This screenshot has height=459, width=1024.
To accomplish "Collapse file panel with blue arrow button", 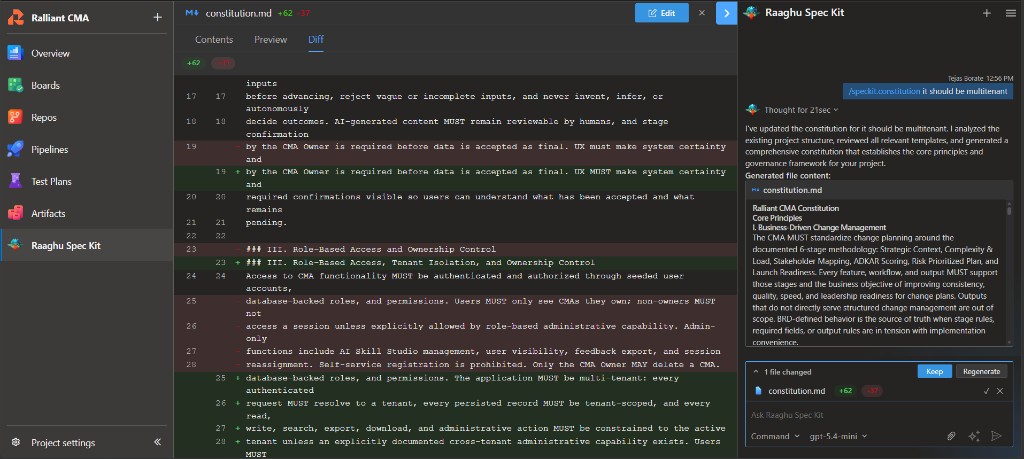I will click(x=726, y=13).
